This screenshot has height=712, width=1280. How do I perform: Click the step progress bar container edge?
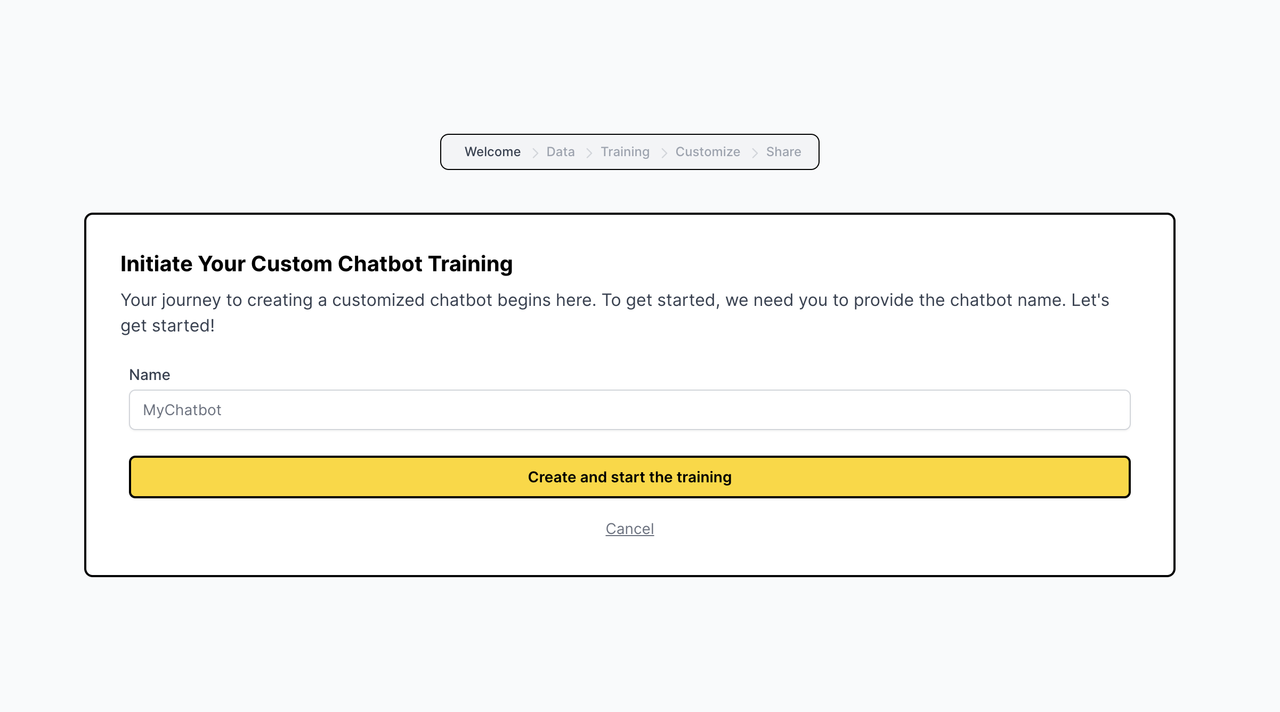pos(443,152)
